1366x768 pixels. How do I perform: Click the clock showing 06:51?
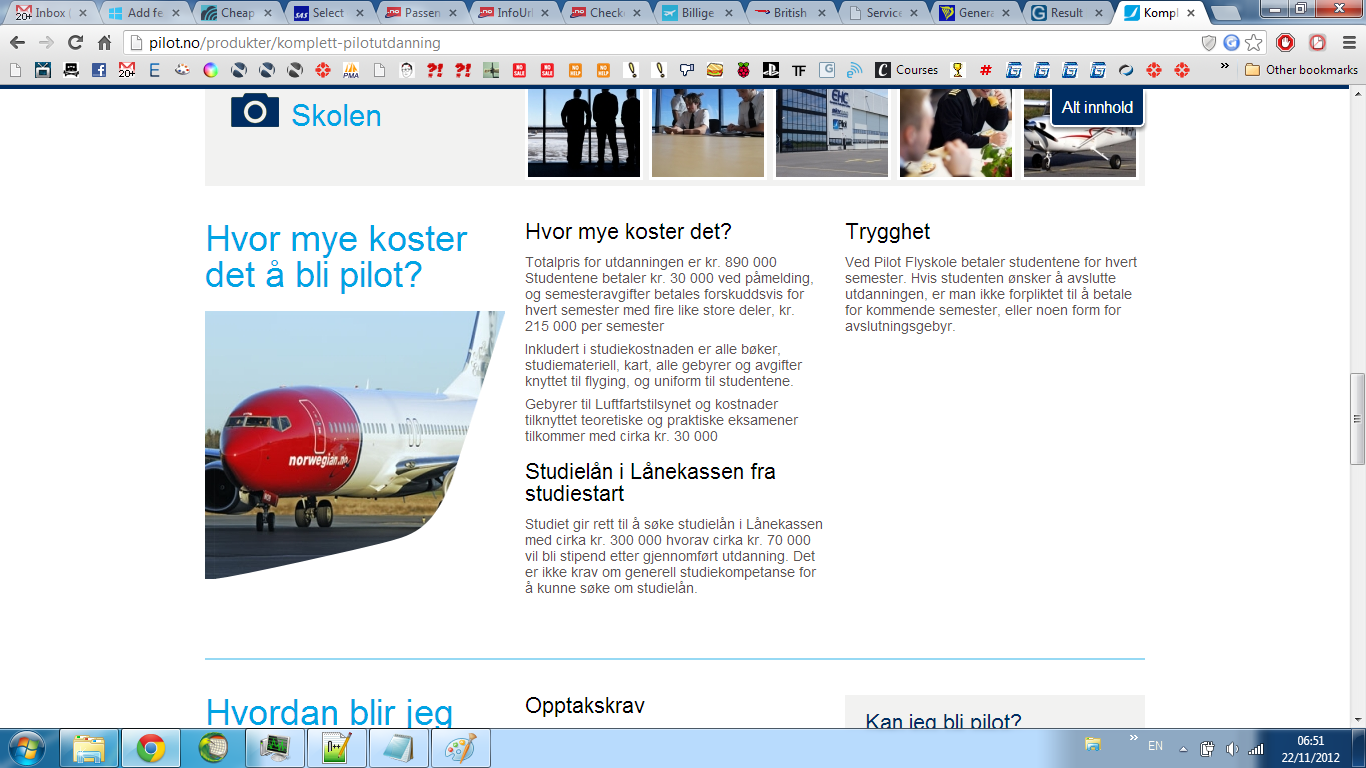pyautogui.click(x=1310, y=741)
